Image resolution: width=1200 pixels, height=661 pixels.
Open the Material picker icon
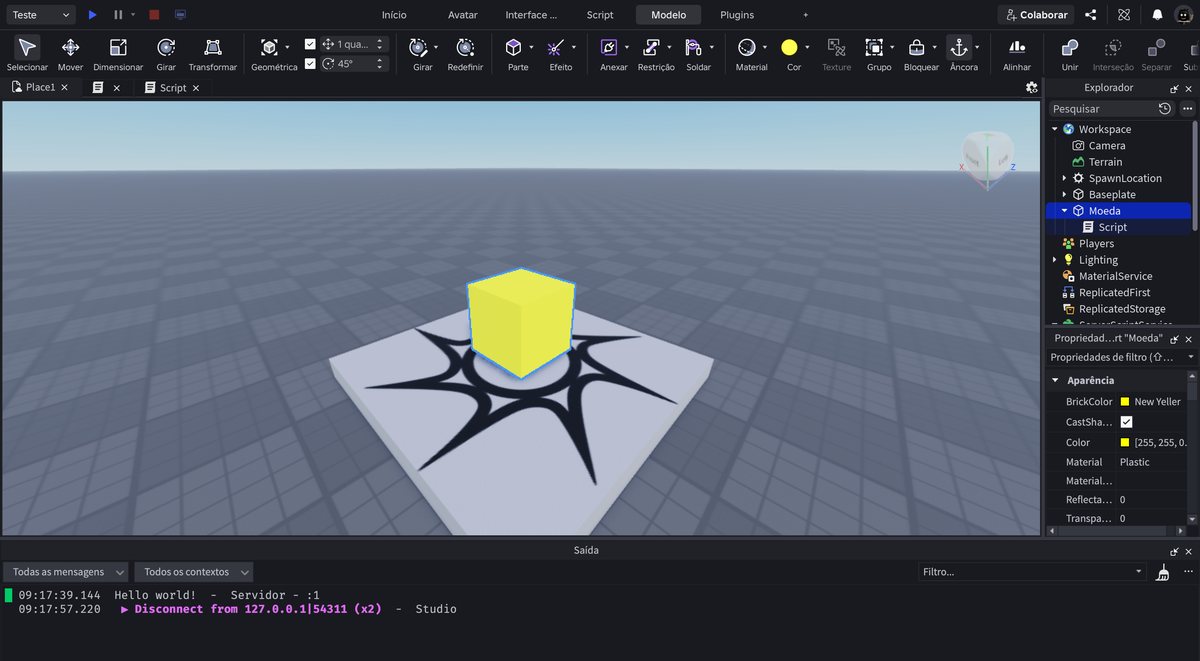(746, 47)
